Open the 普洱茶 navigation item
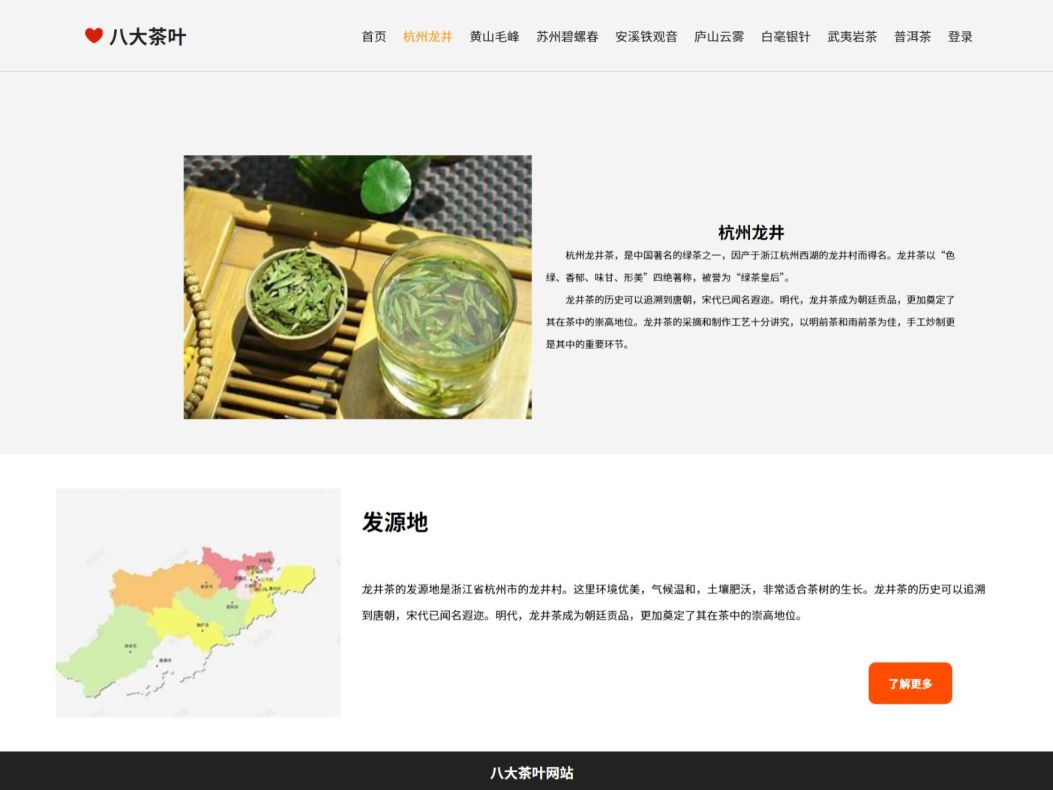The image size is (1053, 790). click(x=913, y=36)
